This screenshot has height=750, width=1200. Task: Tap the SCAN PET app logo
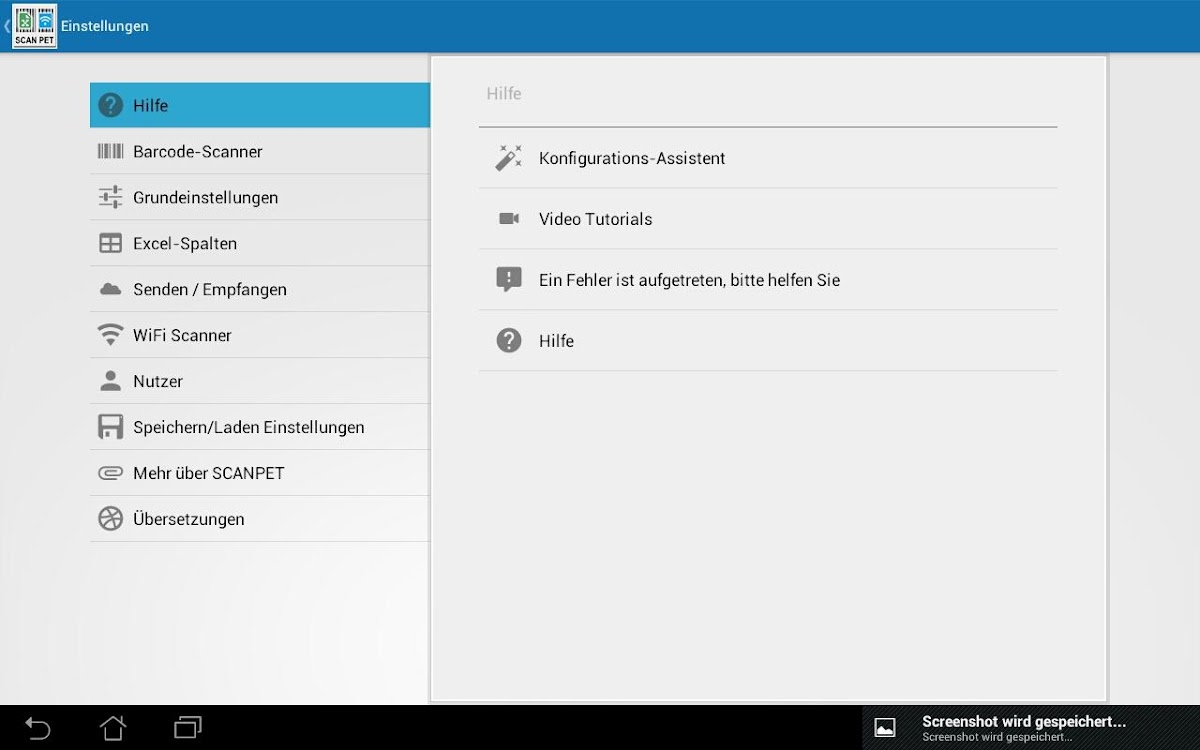click(34, 26)
